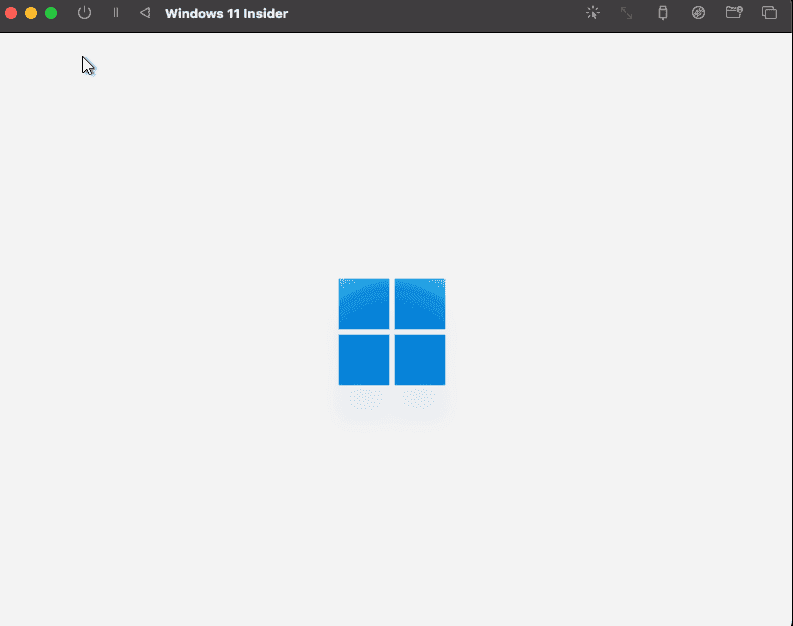Click the power button in the VM toolbar
Image resolution: width=793 pixels, height=626 pixels.
(84, 13)
